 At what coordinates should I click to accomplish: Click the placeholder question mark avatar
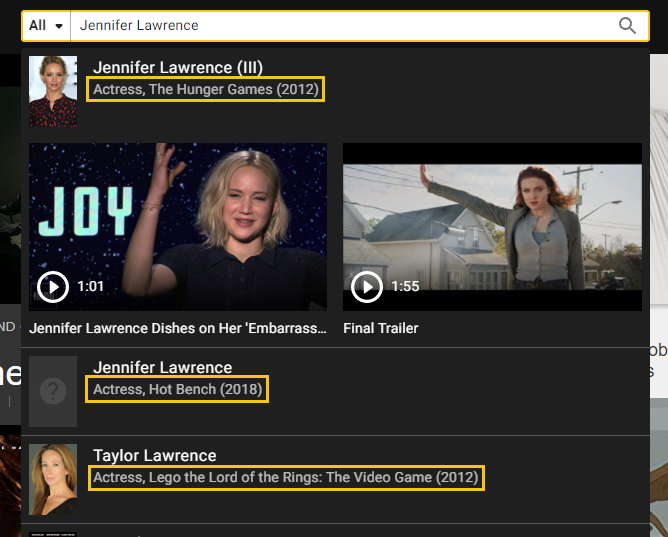(53, 391)
